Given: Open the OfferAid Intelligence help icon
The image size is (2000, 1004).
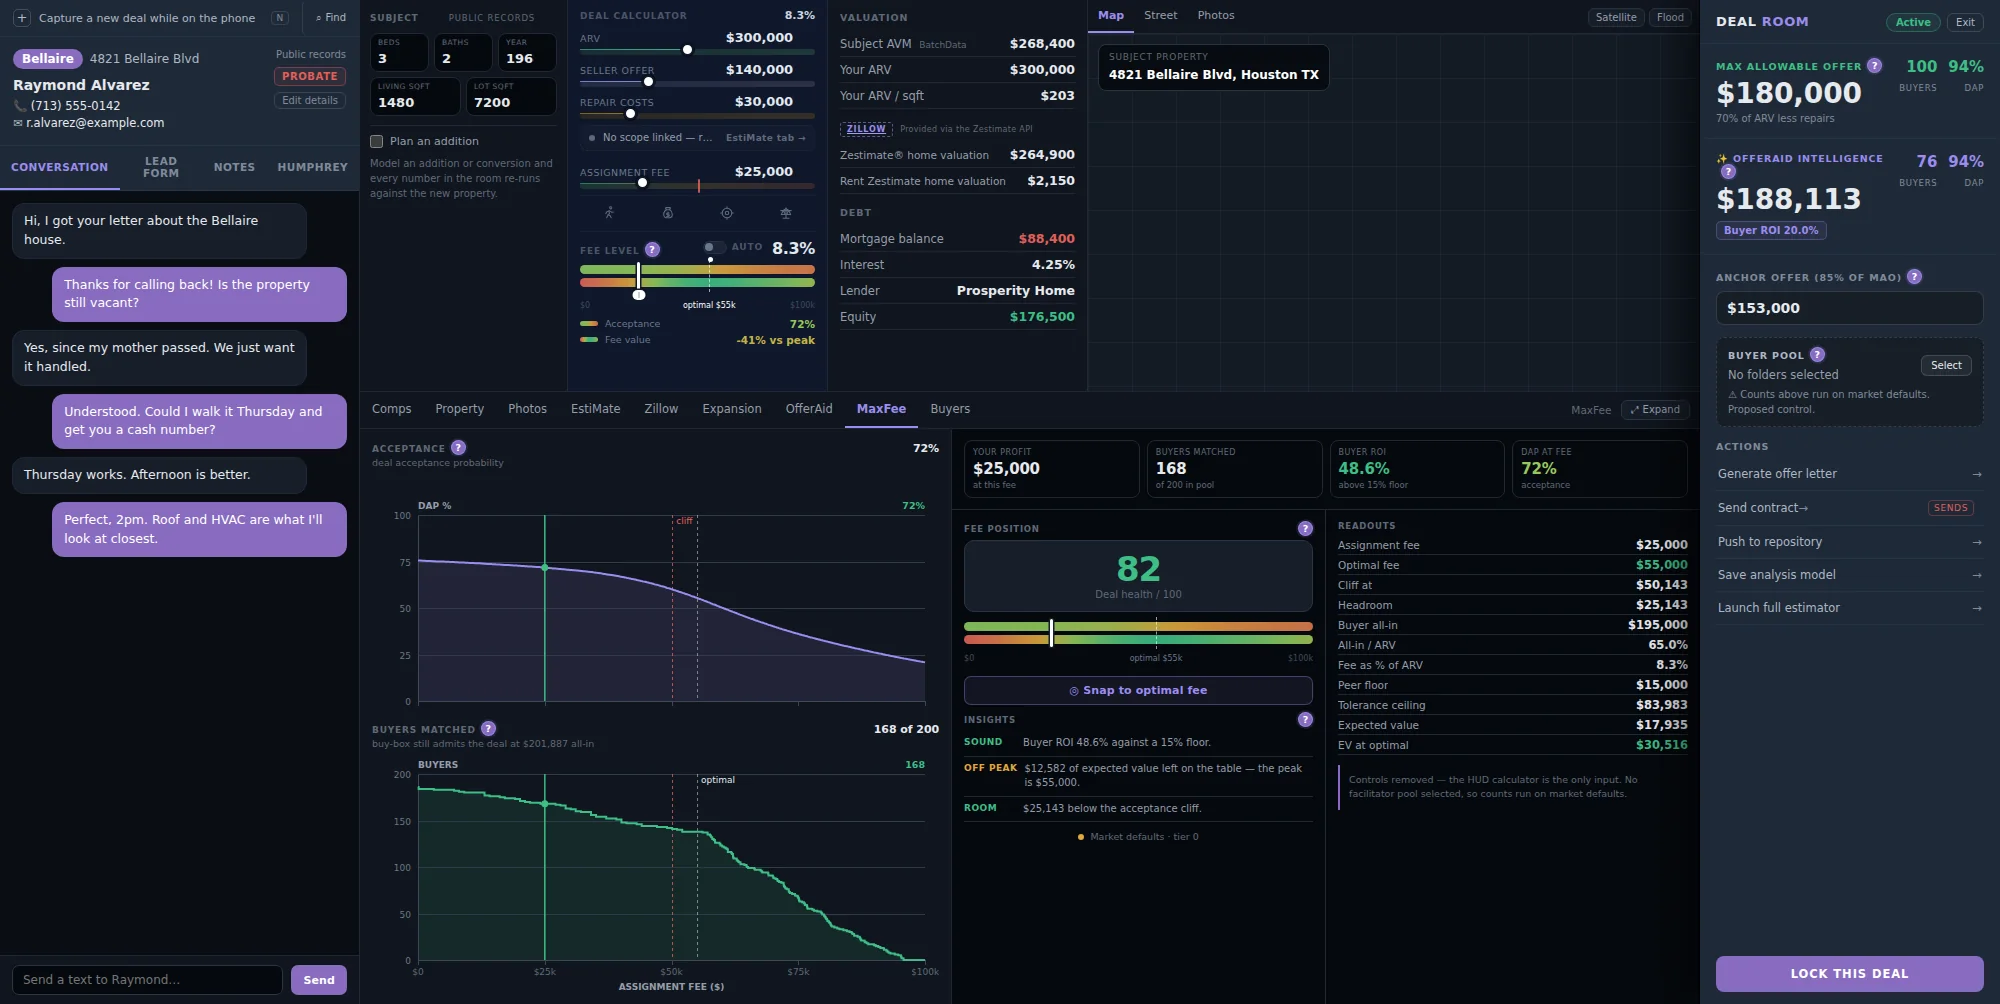Looking at the screenshot, I should pos(1728,172).
